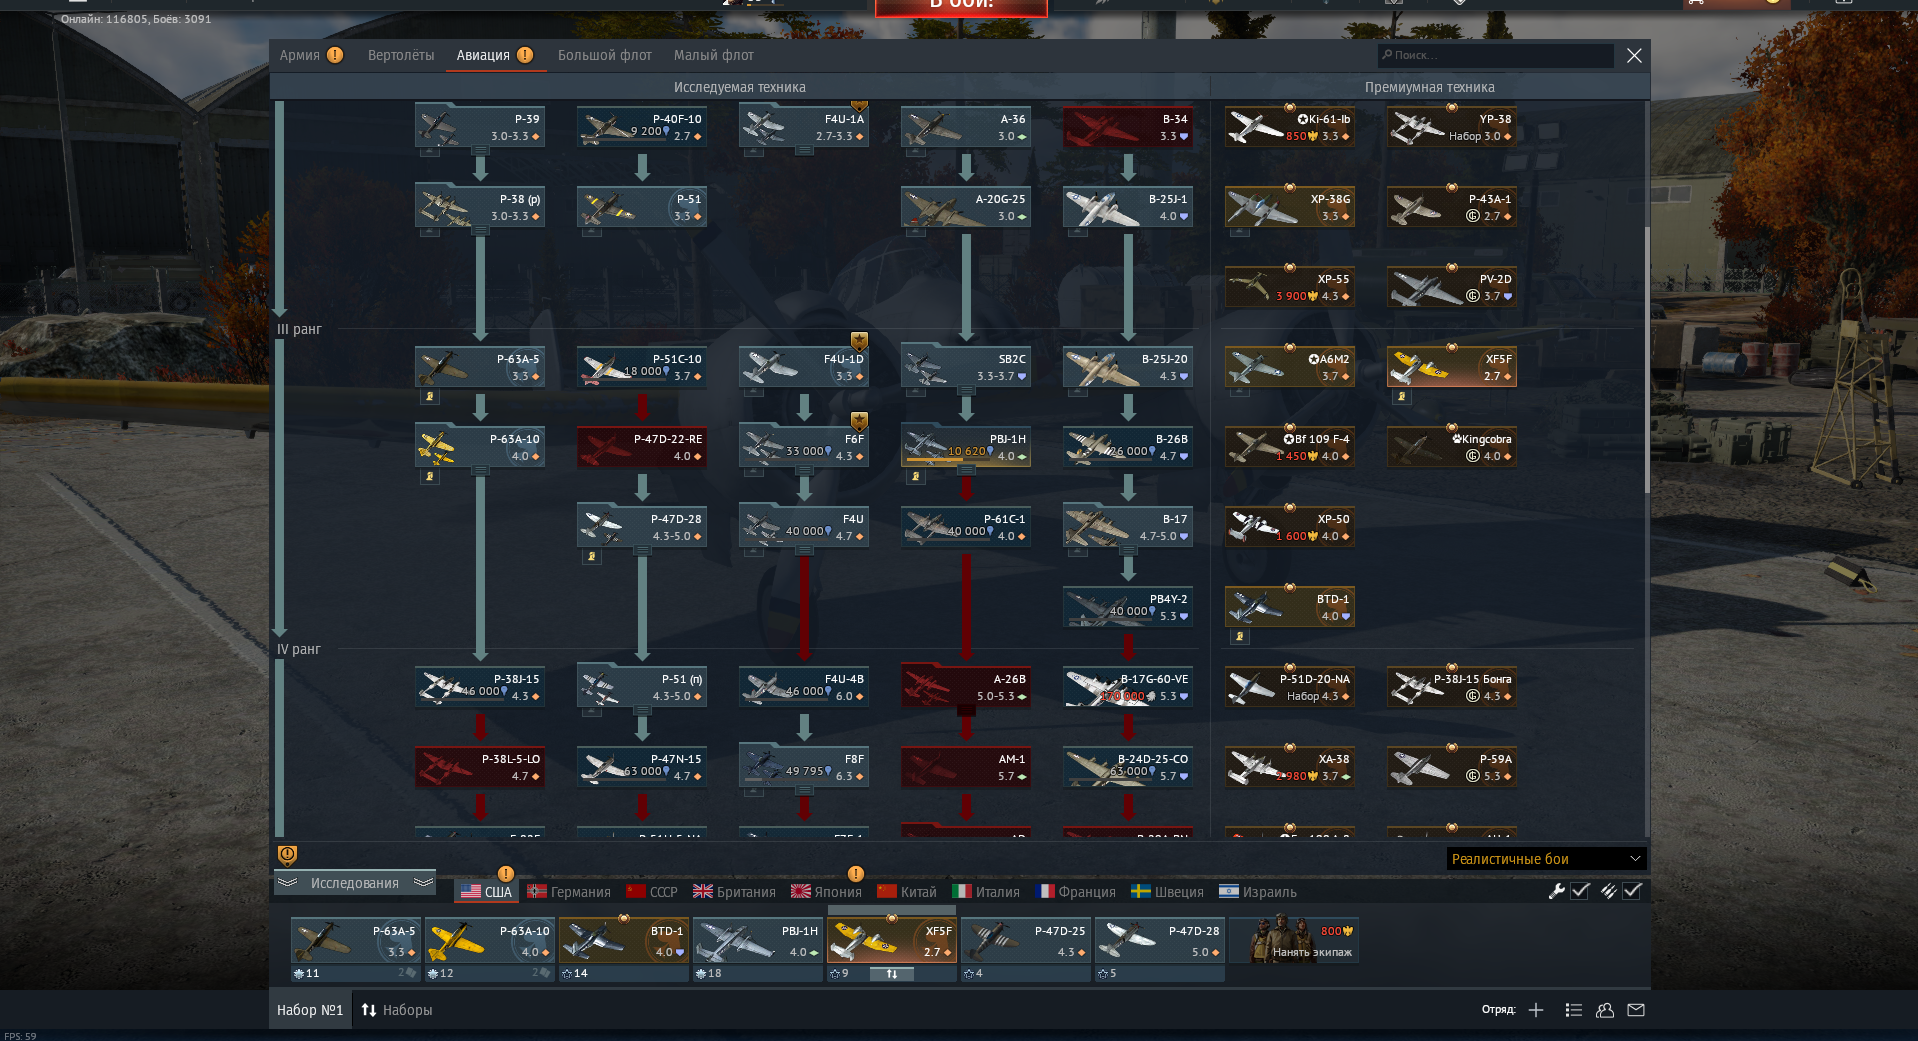Select the premium P-59A card
Screen dimensions: 1918x1041
(1452, 767)
